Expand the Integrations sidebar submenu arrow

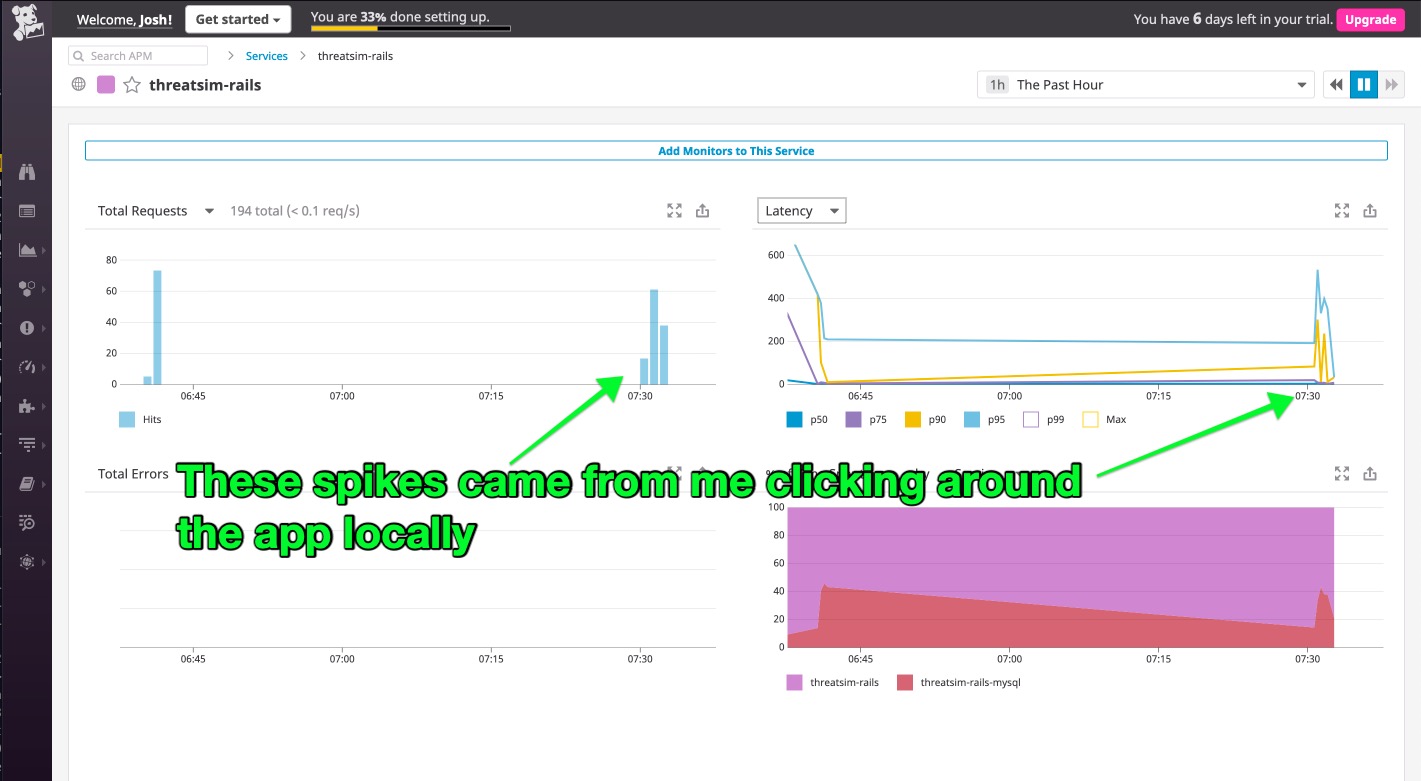[45, 406]
